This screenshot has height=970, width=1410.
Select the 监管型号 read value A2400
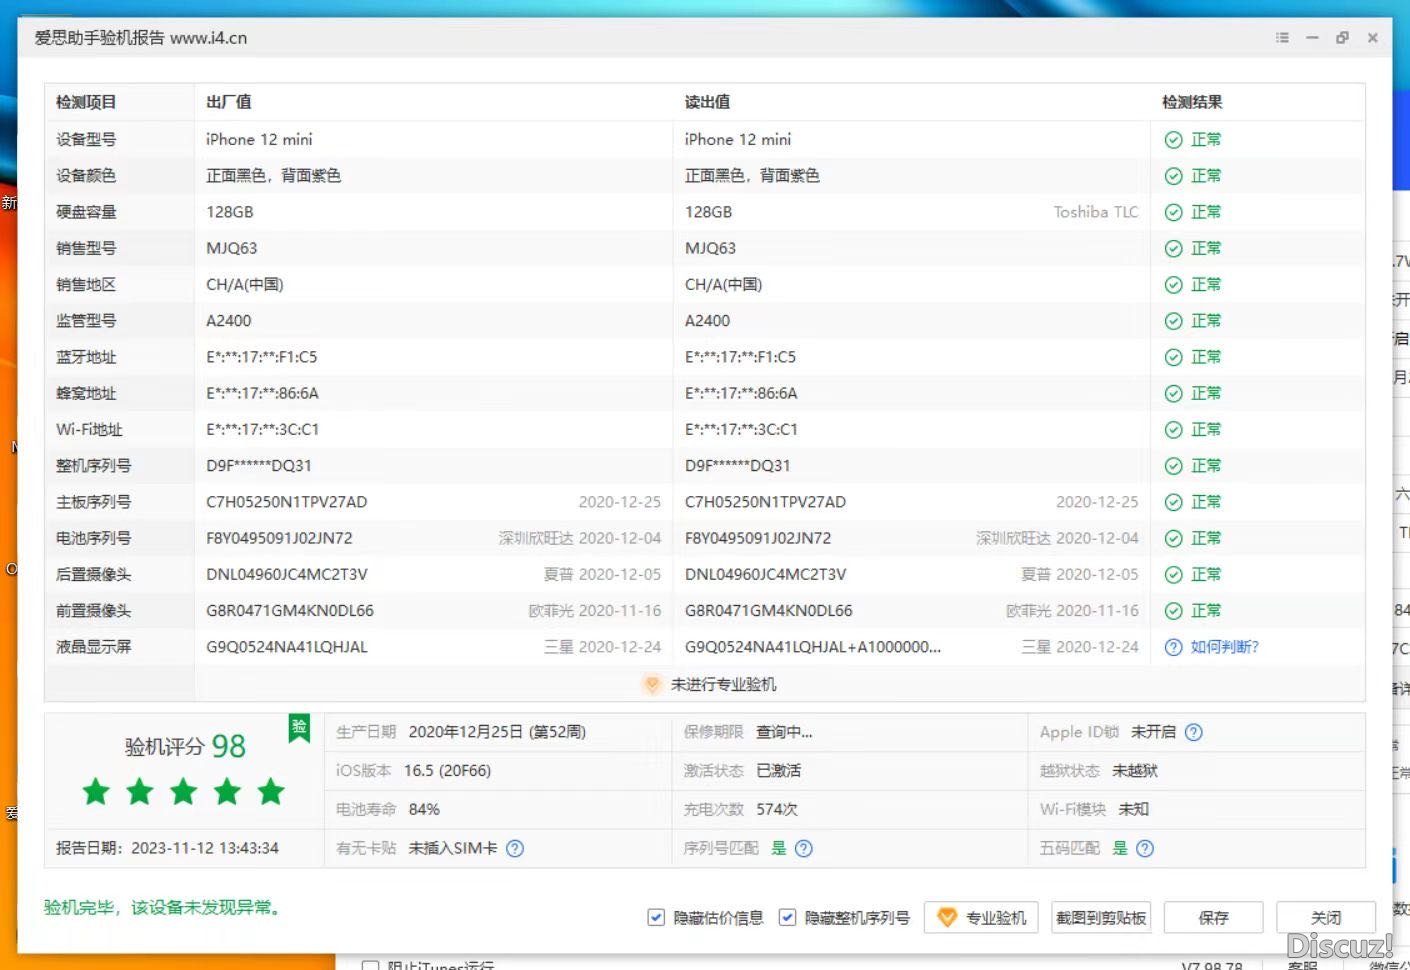click(707, 321)
